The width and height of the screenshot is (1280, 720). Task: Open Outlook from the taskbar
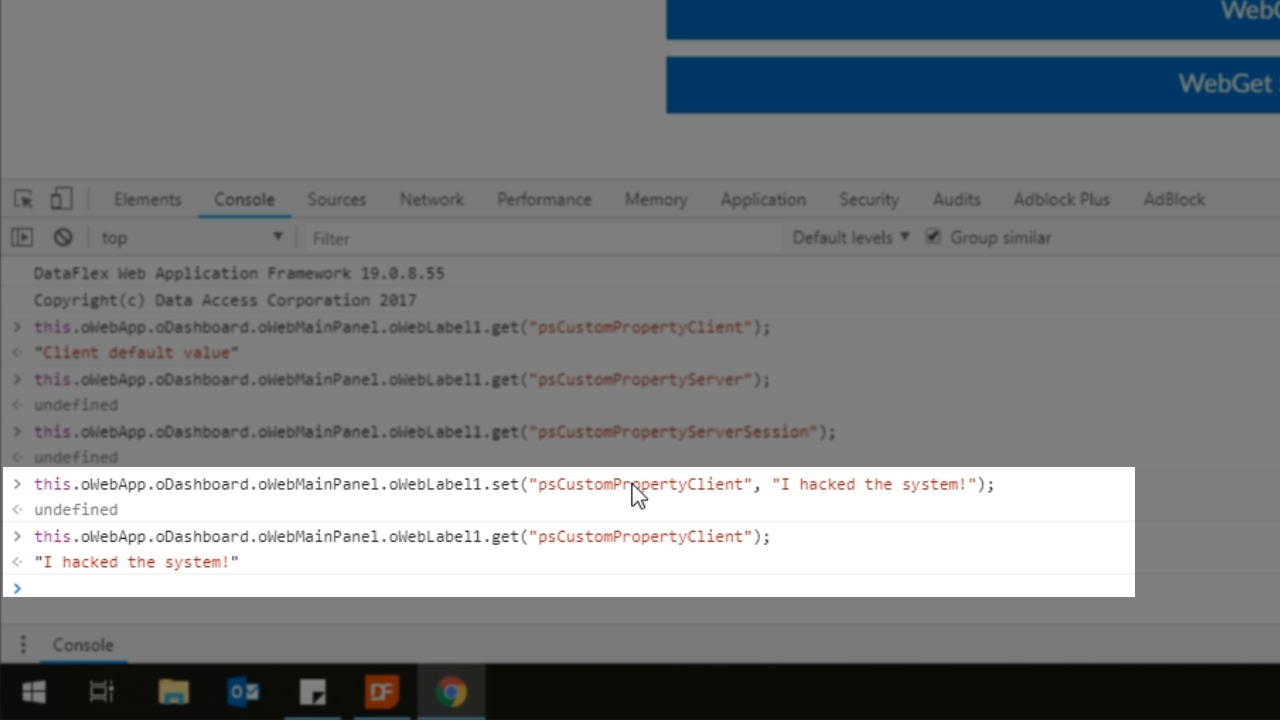coord(243,692)
